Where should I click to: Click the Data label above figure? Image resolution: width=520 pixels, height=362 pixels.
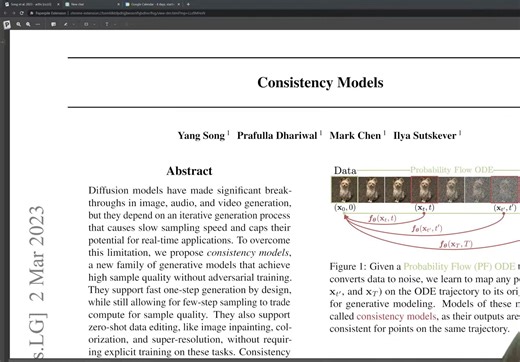345,171
